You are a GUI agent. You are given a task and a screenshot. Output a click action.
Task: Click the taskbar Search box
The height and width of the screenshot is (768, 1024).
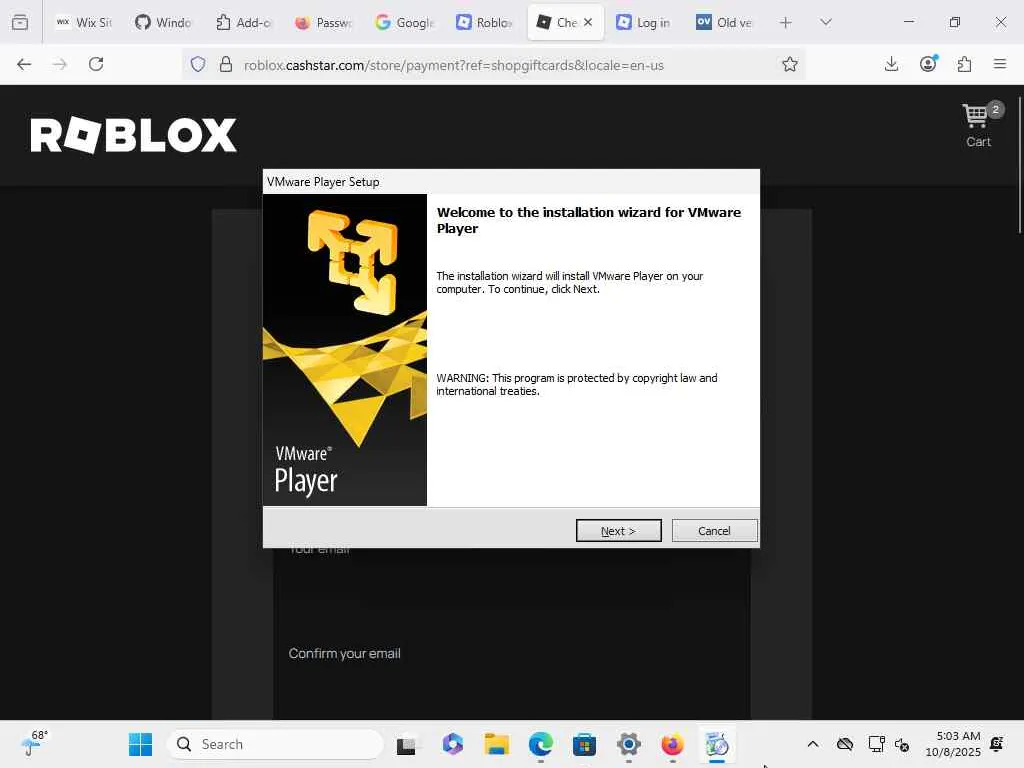(276, 744)
